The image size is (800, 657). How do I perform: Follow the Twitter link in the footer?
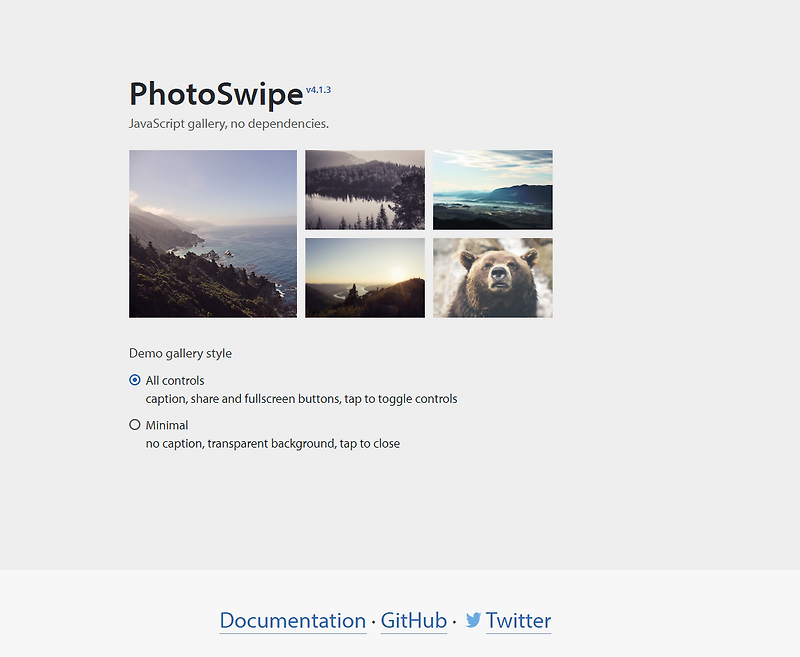(518, 620)
